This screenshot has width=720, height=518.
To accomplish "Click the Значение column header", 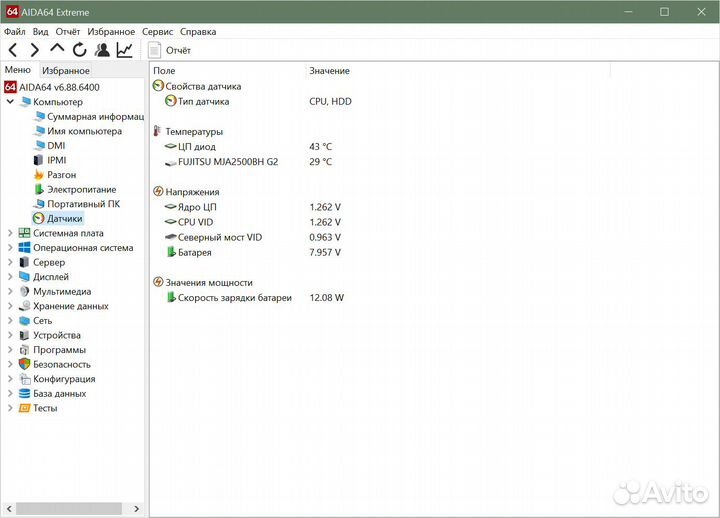I will pos(329,71).
